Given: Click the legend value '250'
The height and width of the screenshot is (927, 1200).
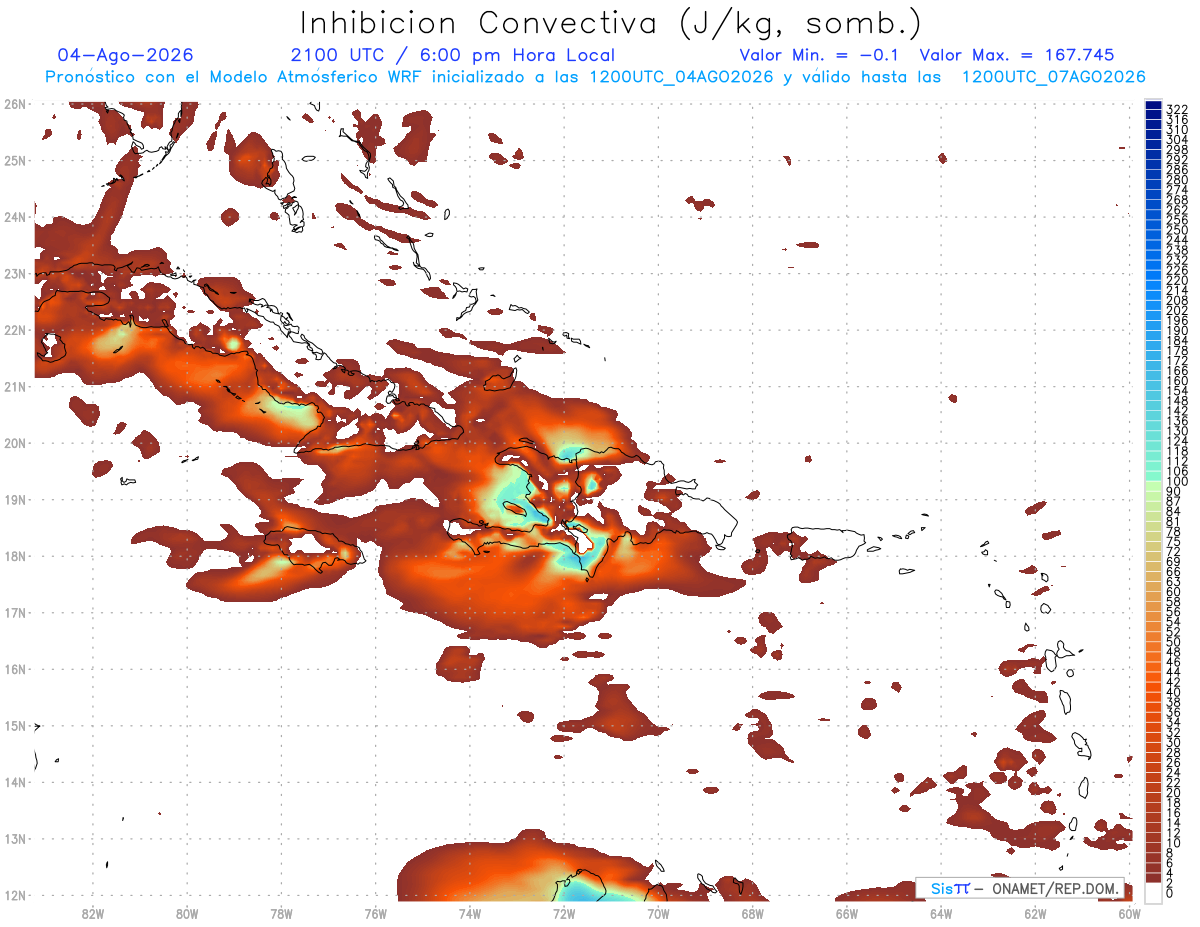Looking at the screenshot, I should coord(1177,230).
